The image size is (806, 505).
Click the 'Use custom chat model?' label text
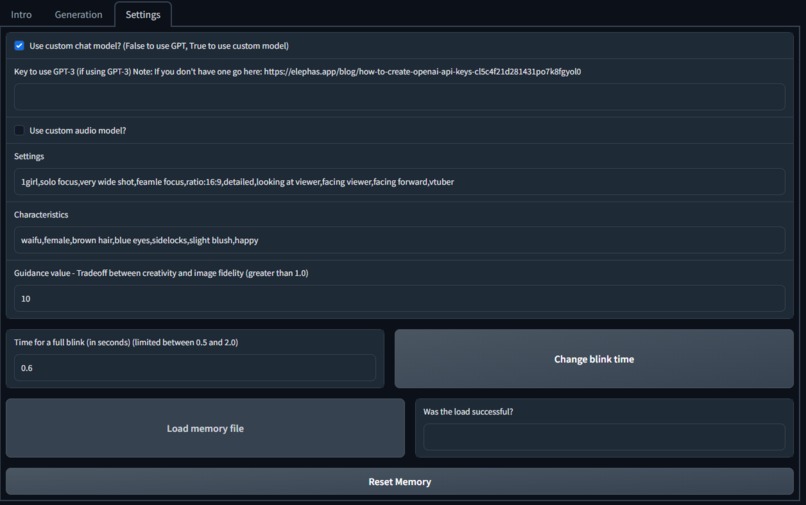(159, 46)
